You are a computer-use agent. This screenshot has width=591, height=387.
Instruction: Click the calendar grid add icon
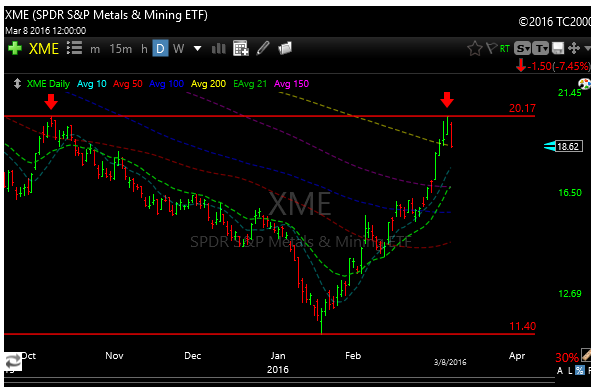pos(241,48)
